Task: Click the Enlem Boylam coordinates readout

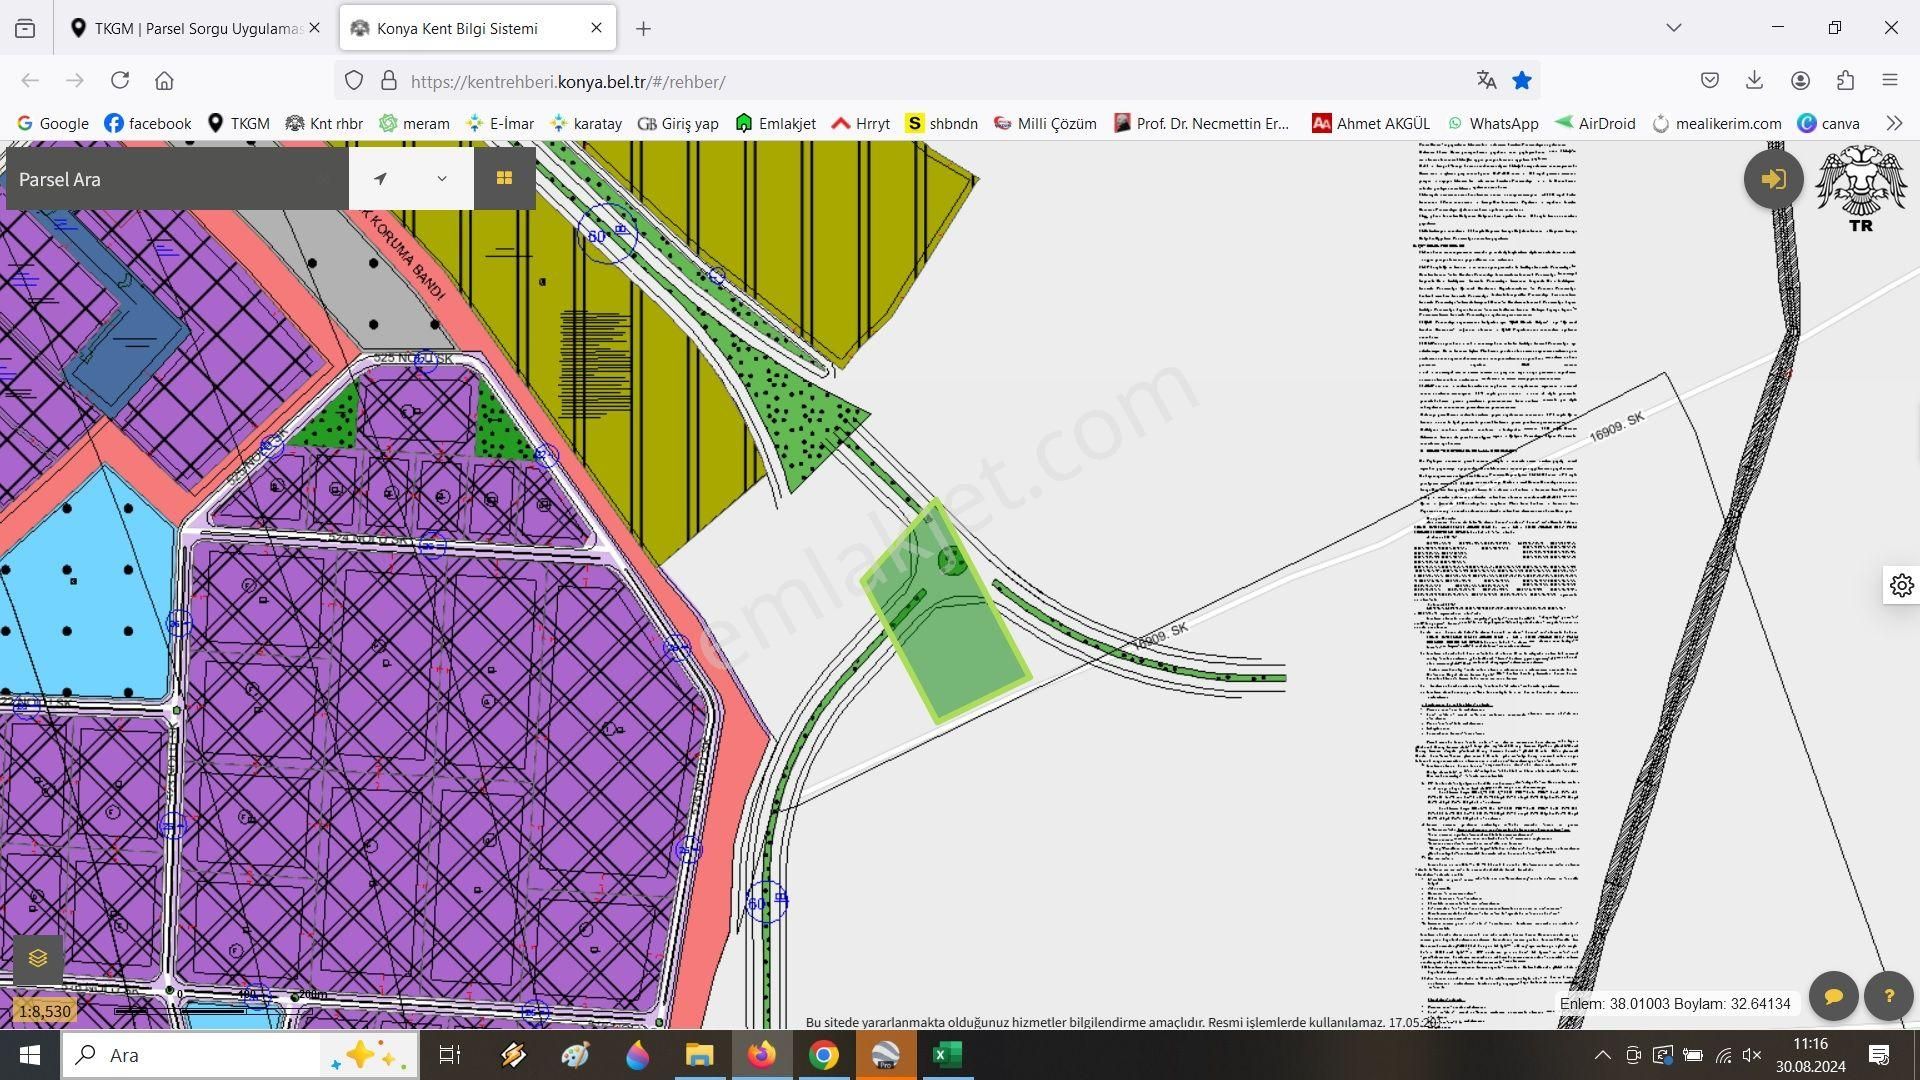Action: pyautogui.click(x=1675, y=1004)
